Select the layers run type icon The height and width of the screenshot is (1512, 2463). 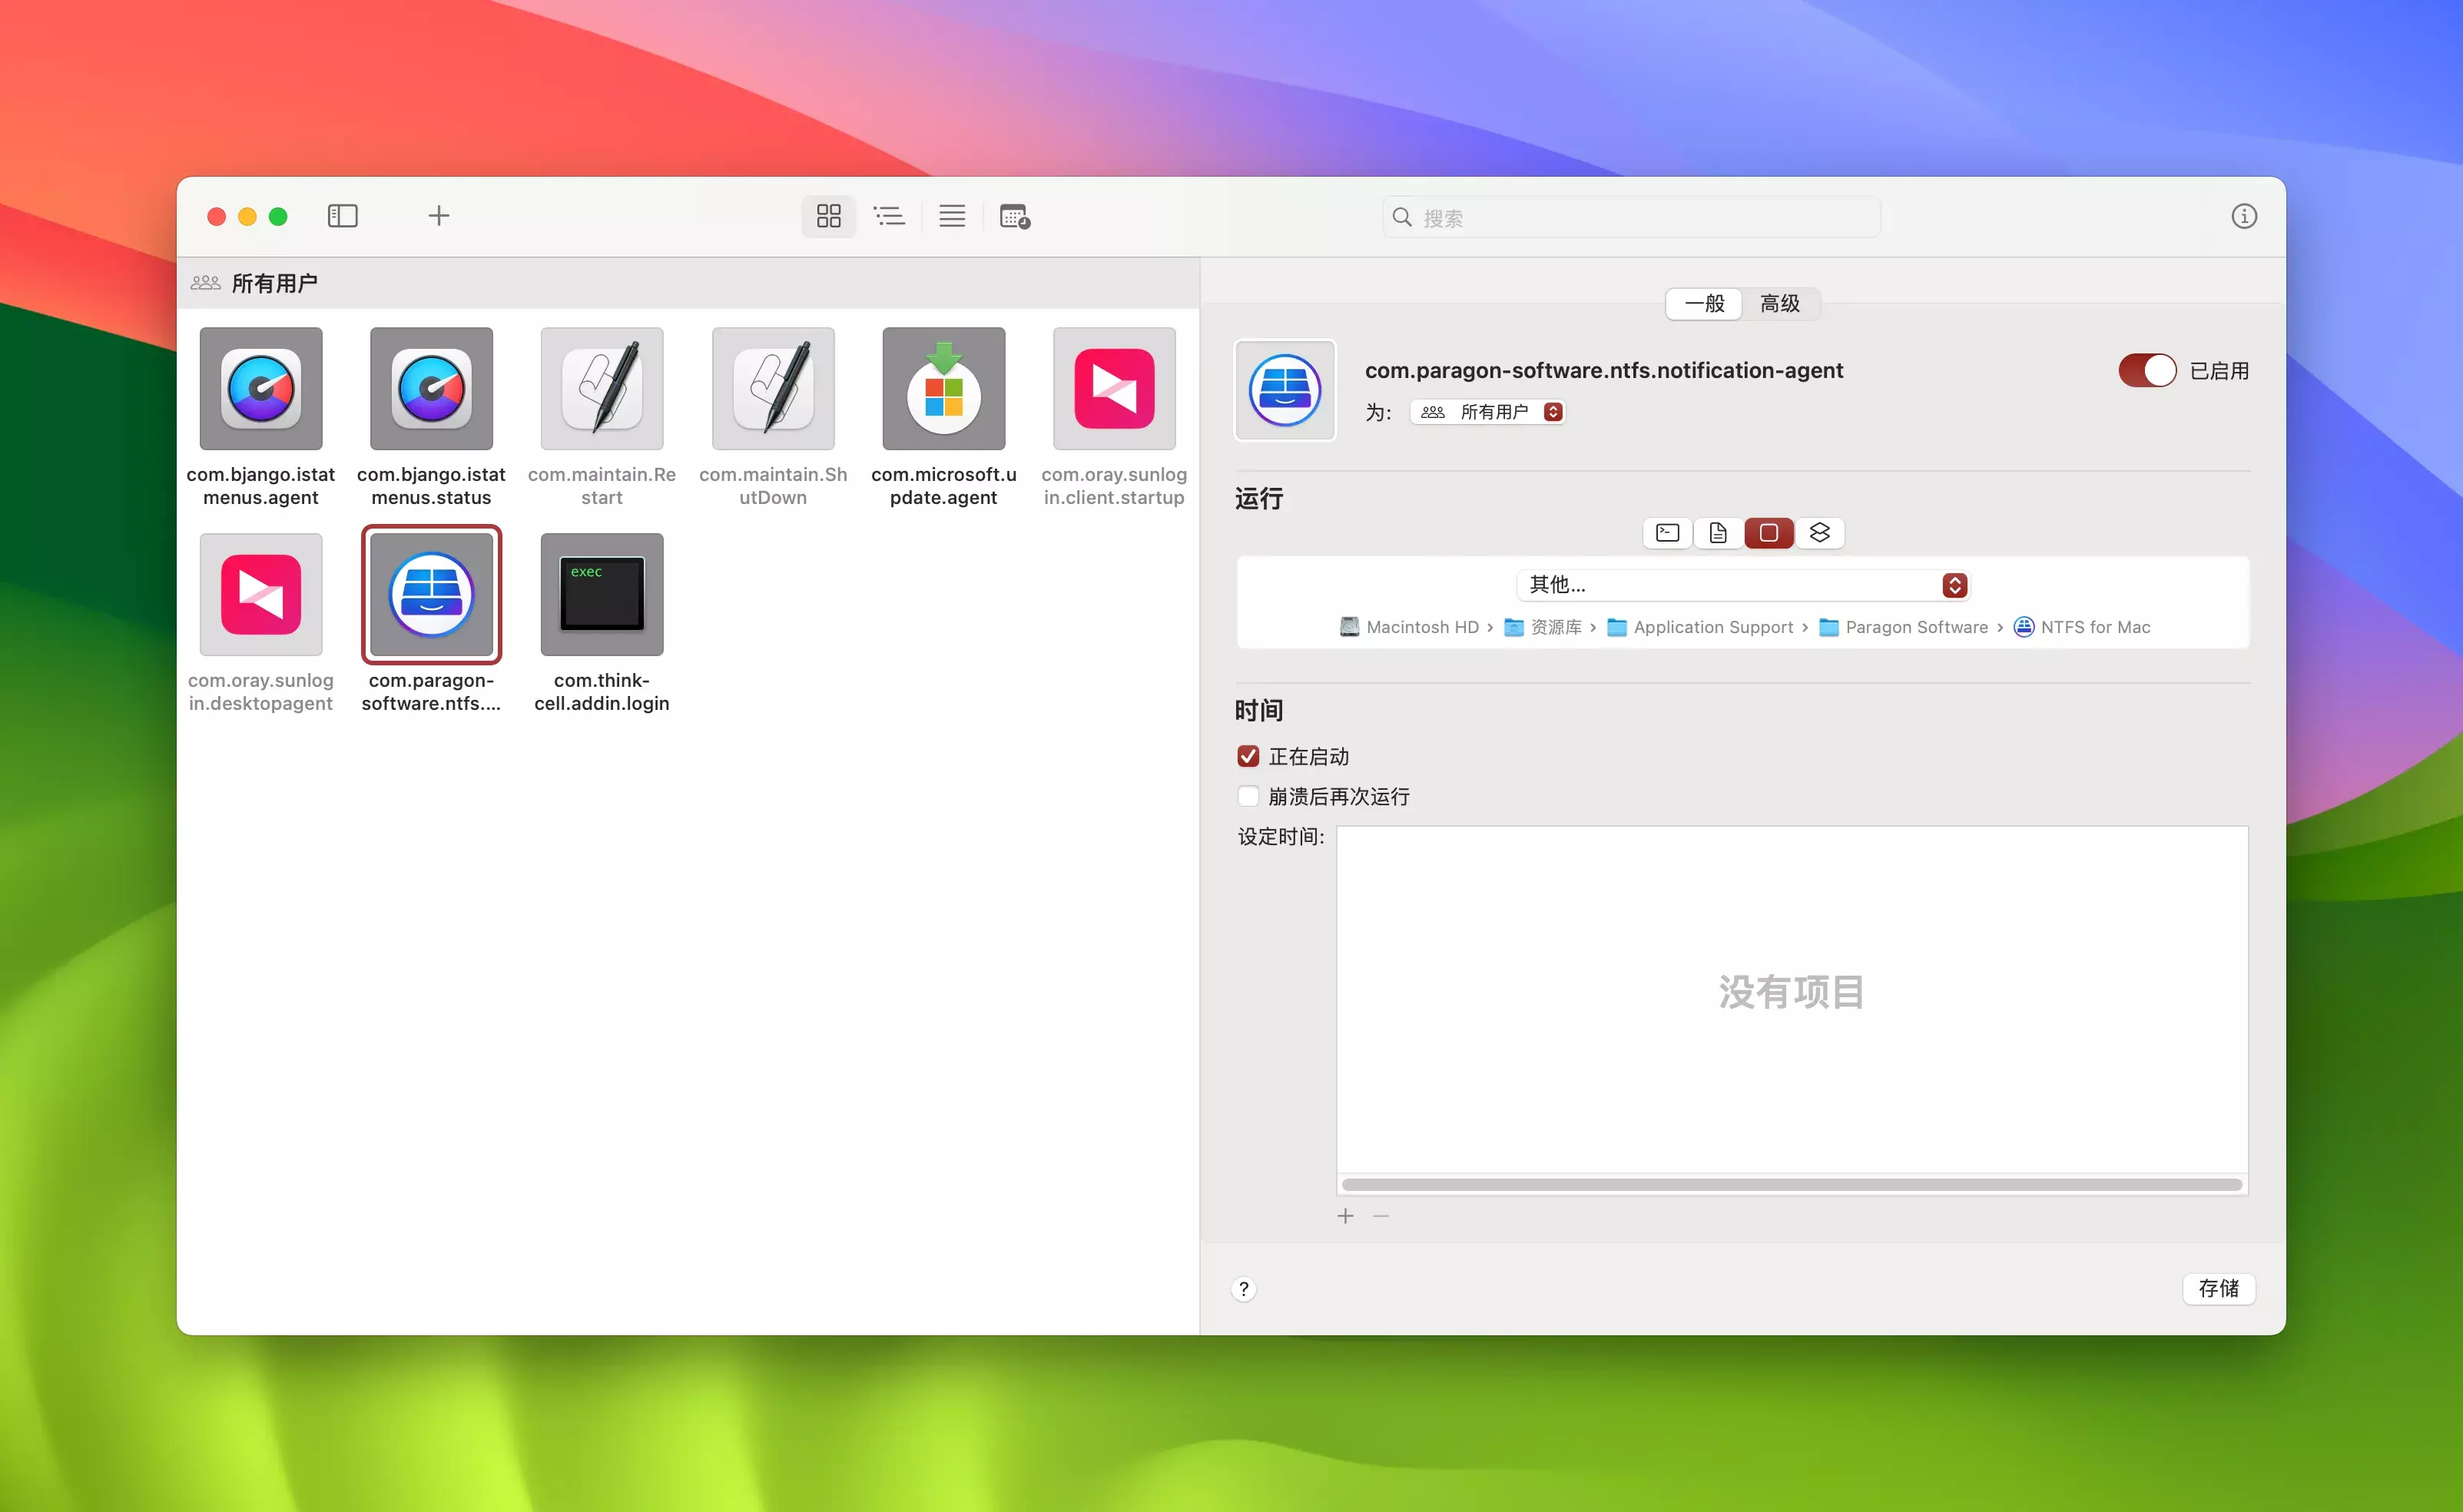(1819, 533)
